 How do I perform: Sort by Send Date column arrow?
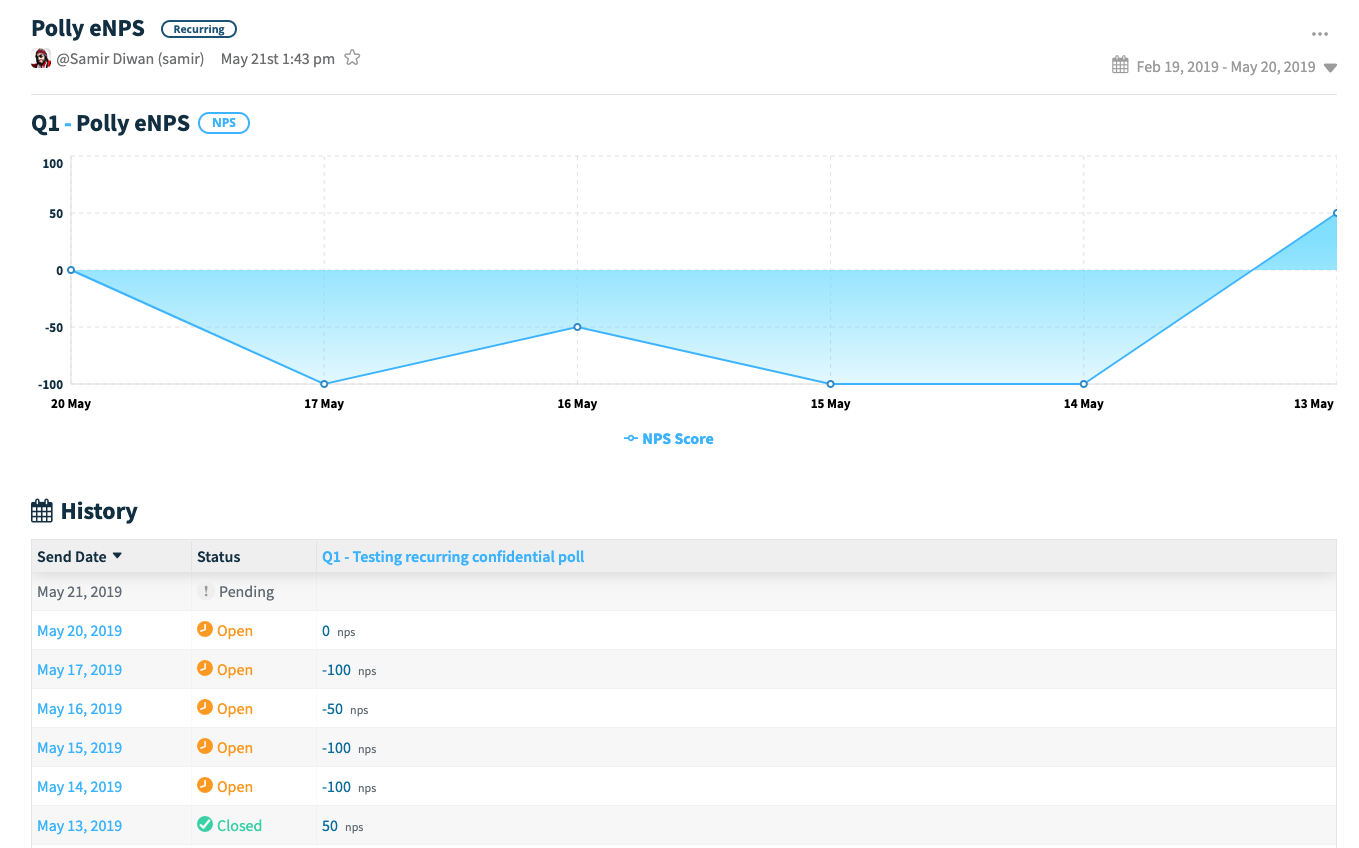[x=117, y=556]
